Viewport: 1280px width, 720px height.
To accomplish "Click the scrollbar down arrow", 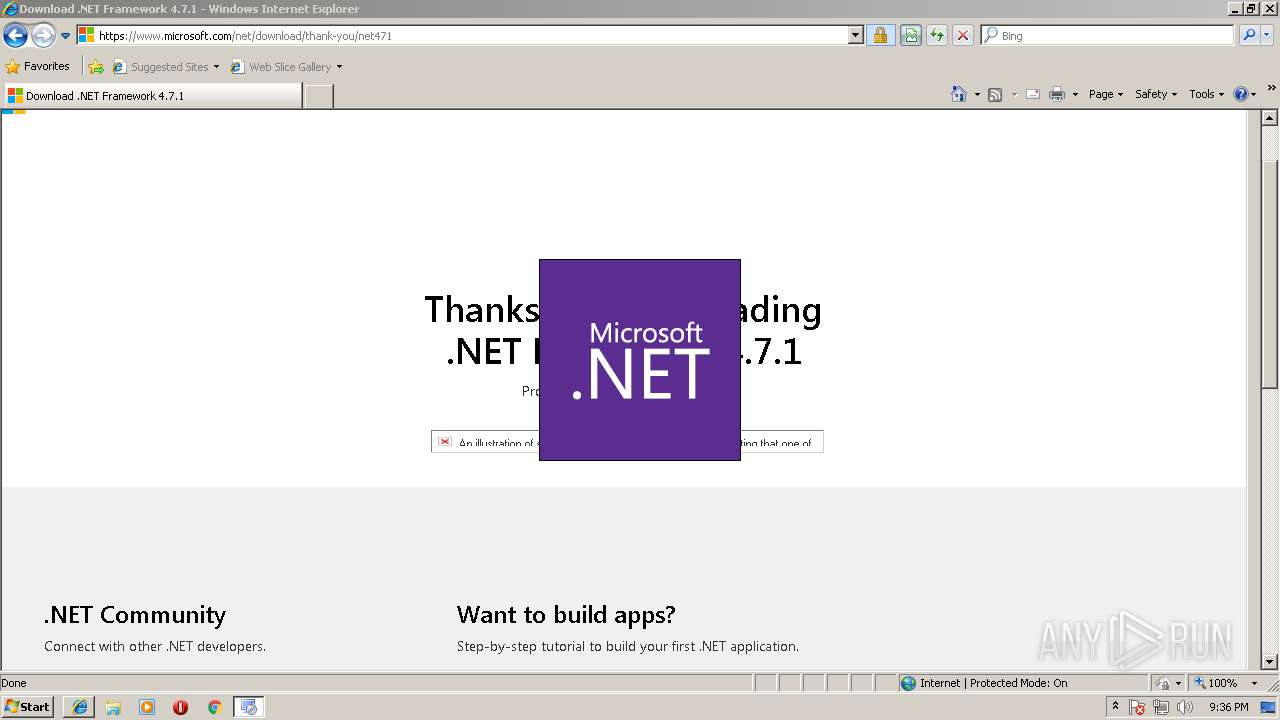I will pyautogui.click(x=1270, y=661).
